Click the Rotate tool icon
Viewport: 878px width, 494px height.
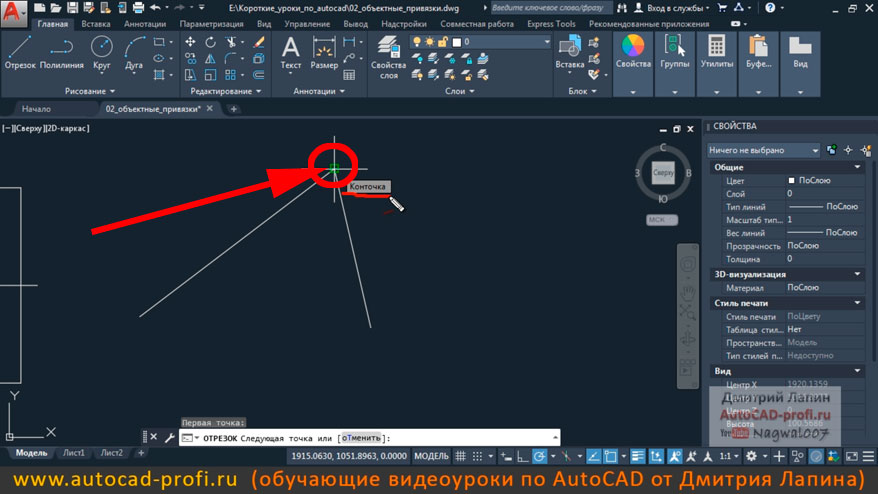[x=210, y=42]
